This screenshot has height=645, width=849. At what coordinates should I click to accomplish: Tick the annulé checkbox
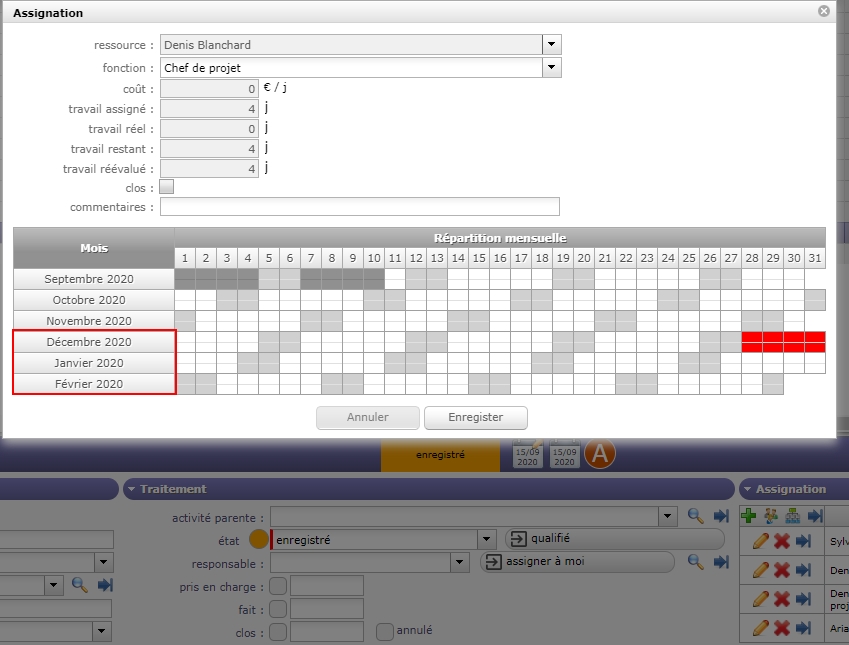click(384, 631)
